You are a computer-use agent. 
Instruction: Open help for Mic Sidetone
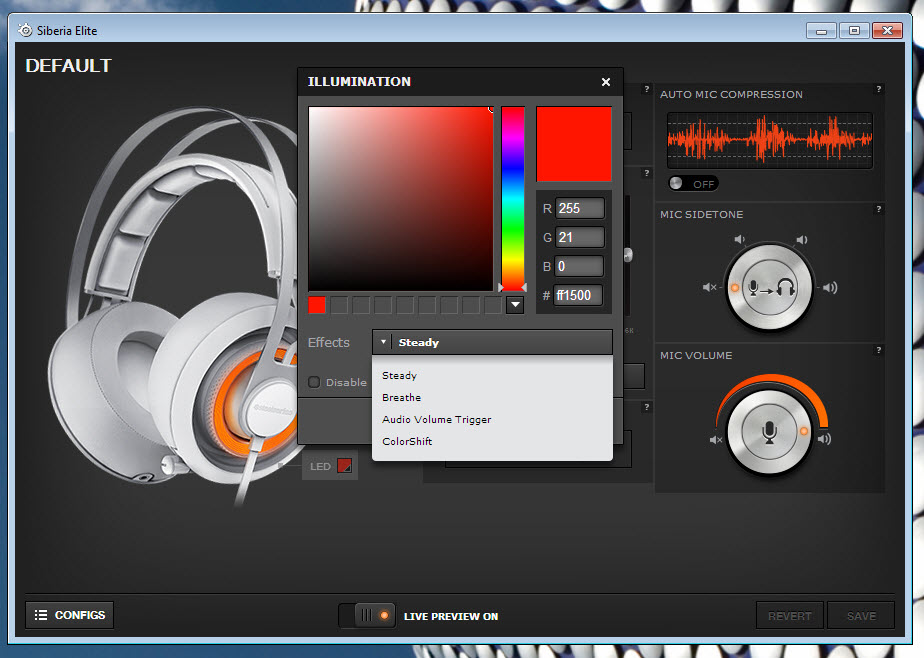[879, 209]
